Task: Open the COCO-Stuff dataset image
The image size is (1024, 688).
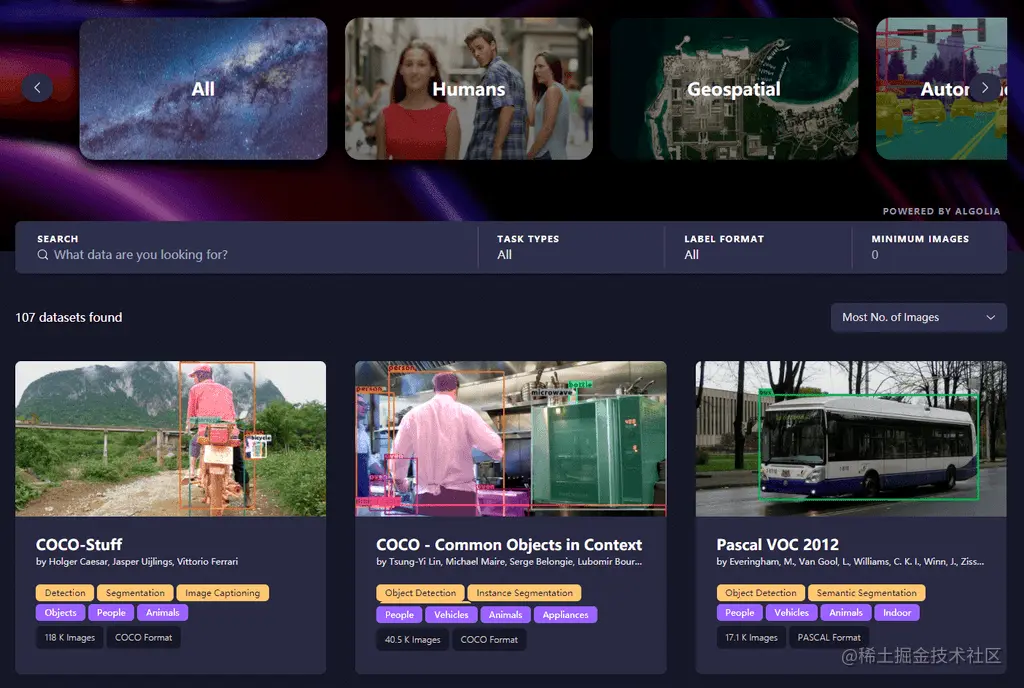Action: (170, 439)
